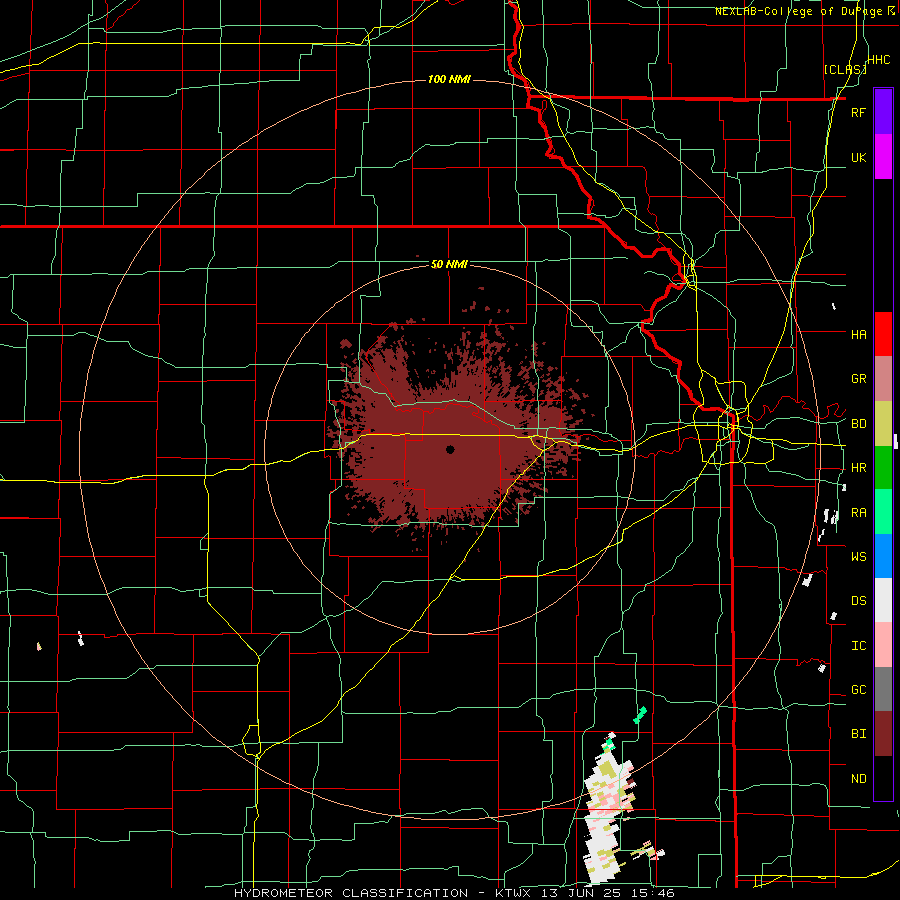Screen dimensions: 900x900
Task: Click the 'GR' legend label
Action: click(858, 379)
